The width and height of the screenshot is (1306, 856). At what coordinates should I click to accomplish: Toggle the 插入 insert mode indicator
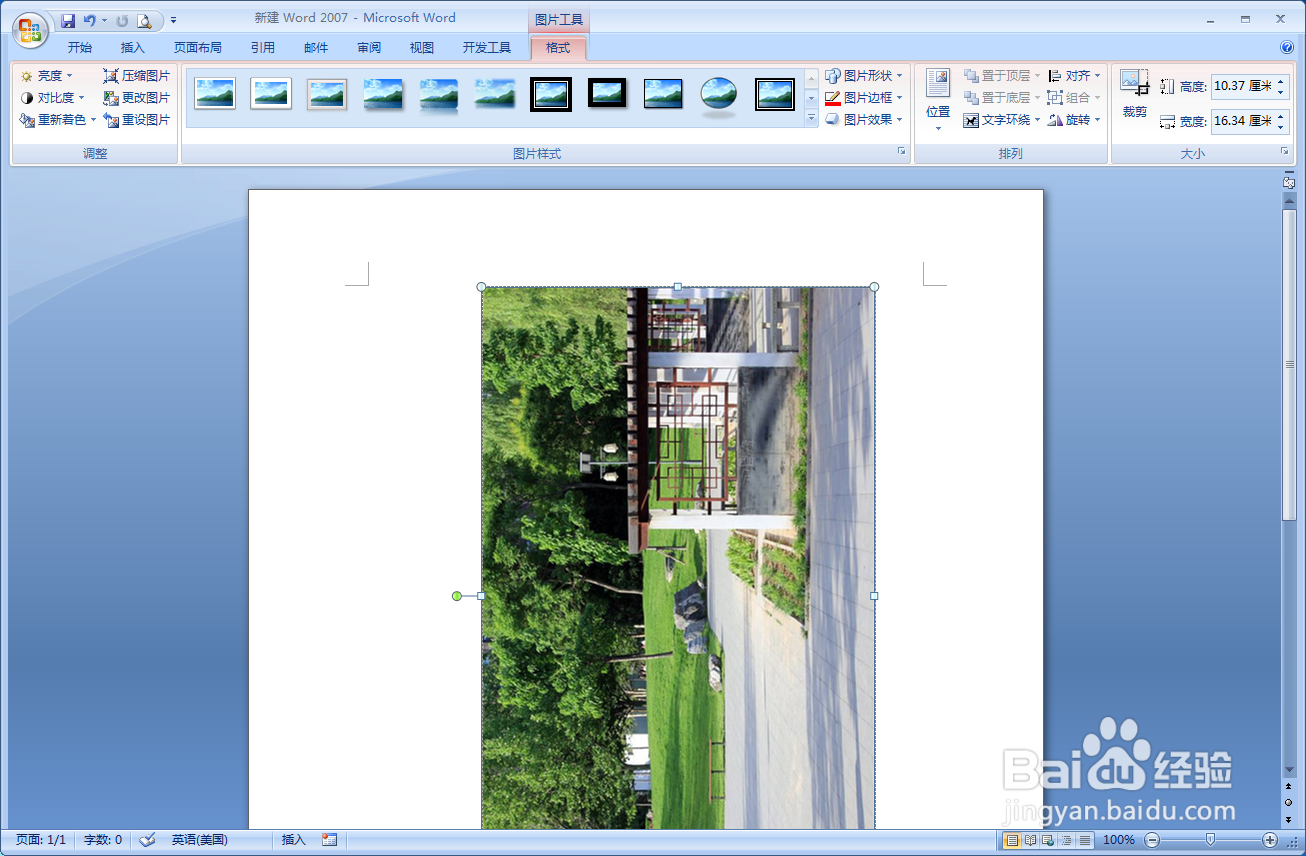[293, 840]
